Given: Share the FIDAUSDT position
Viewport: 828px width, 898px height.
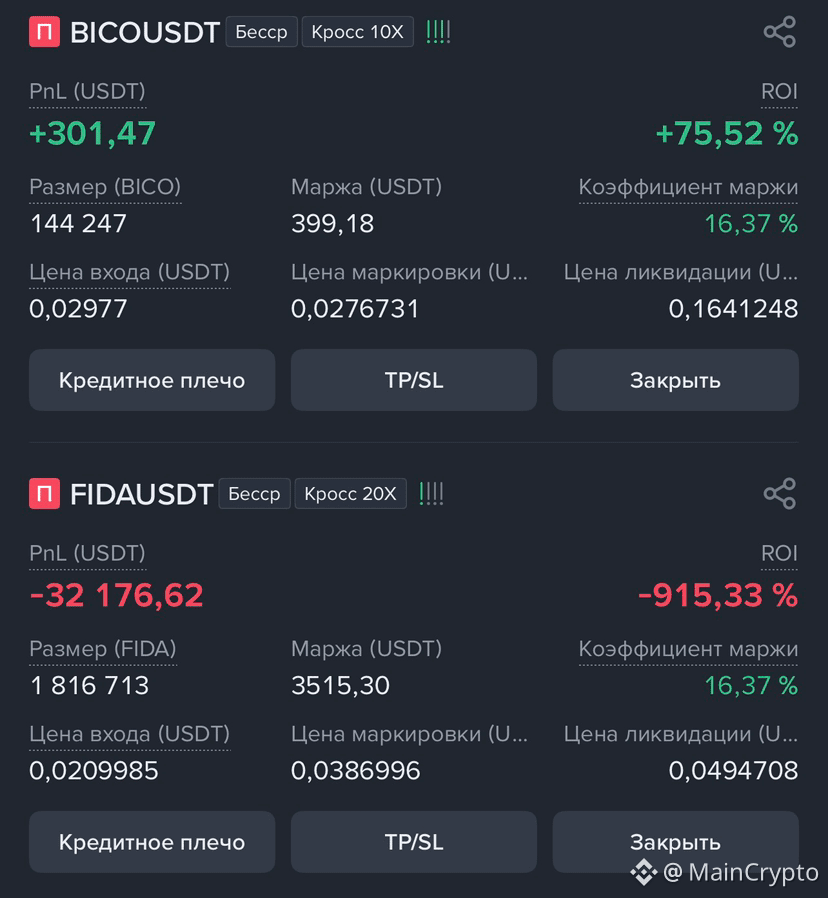Looking at the screenshot, I should pyautogui.click(x=780, y=493).
